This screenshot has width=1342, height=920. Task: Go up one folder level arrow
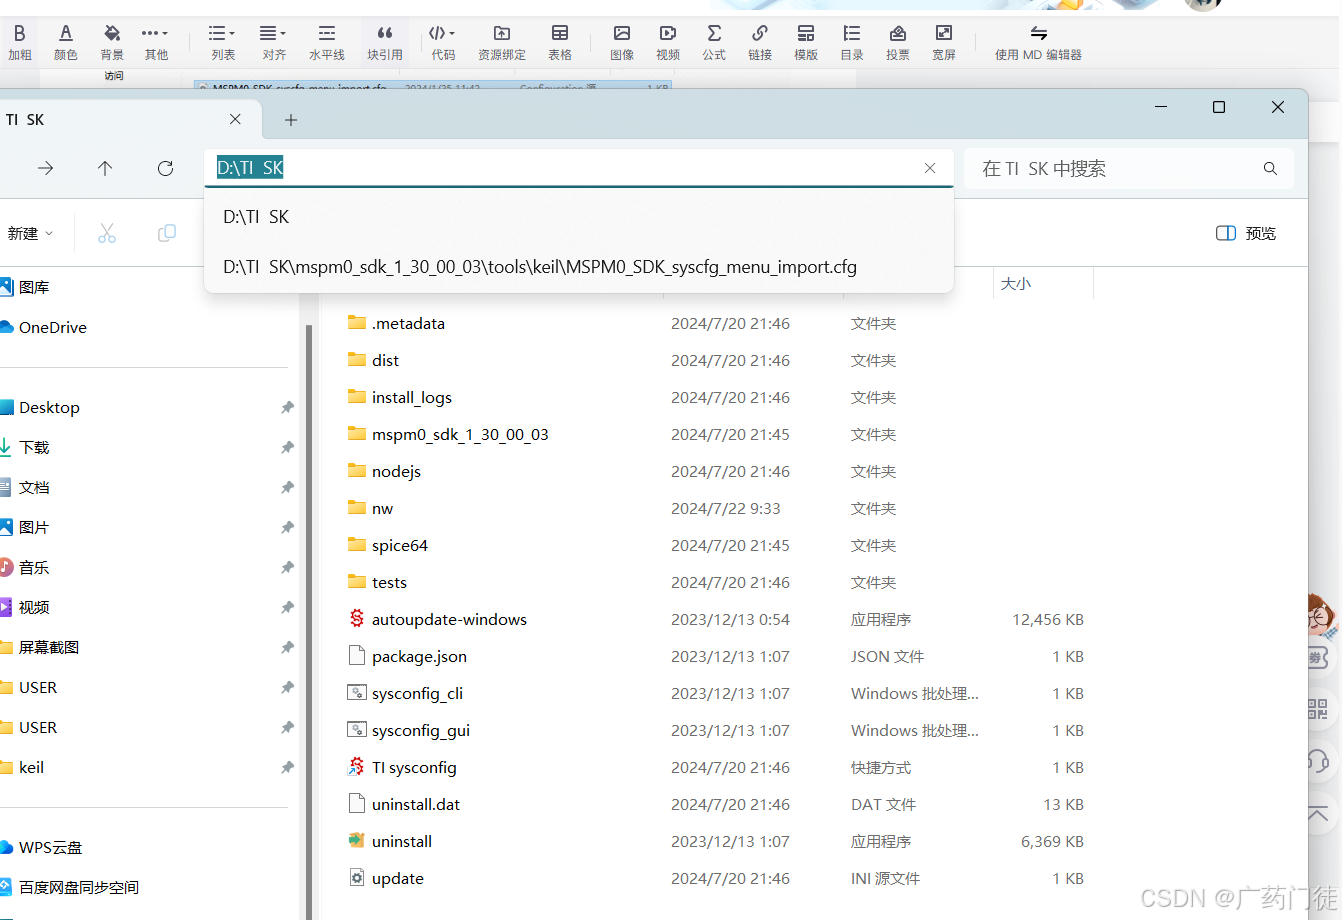tap(105, 169)
